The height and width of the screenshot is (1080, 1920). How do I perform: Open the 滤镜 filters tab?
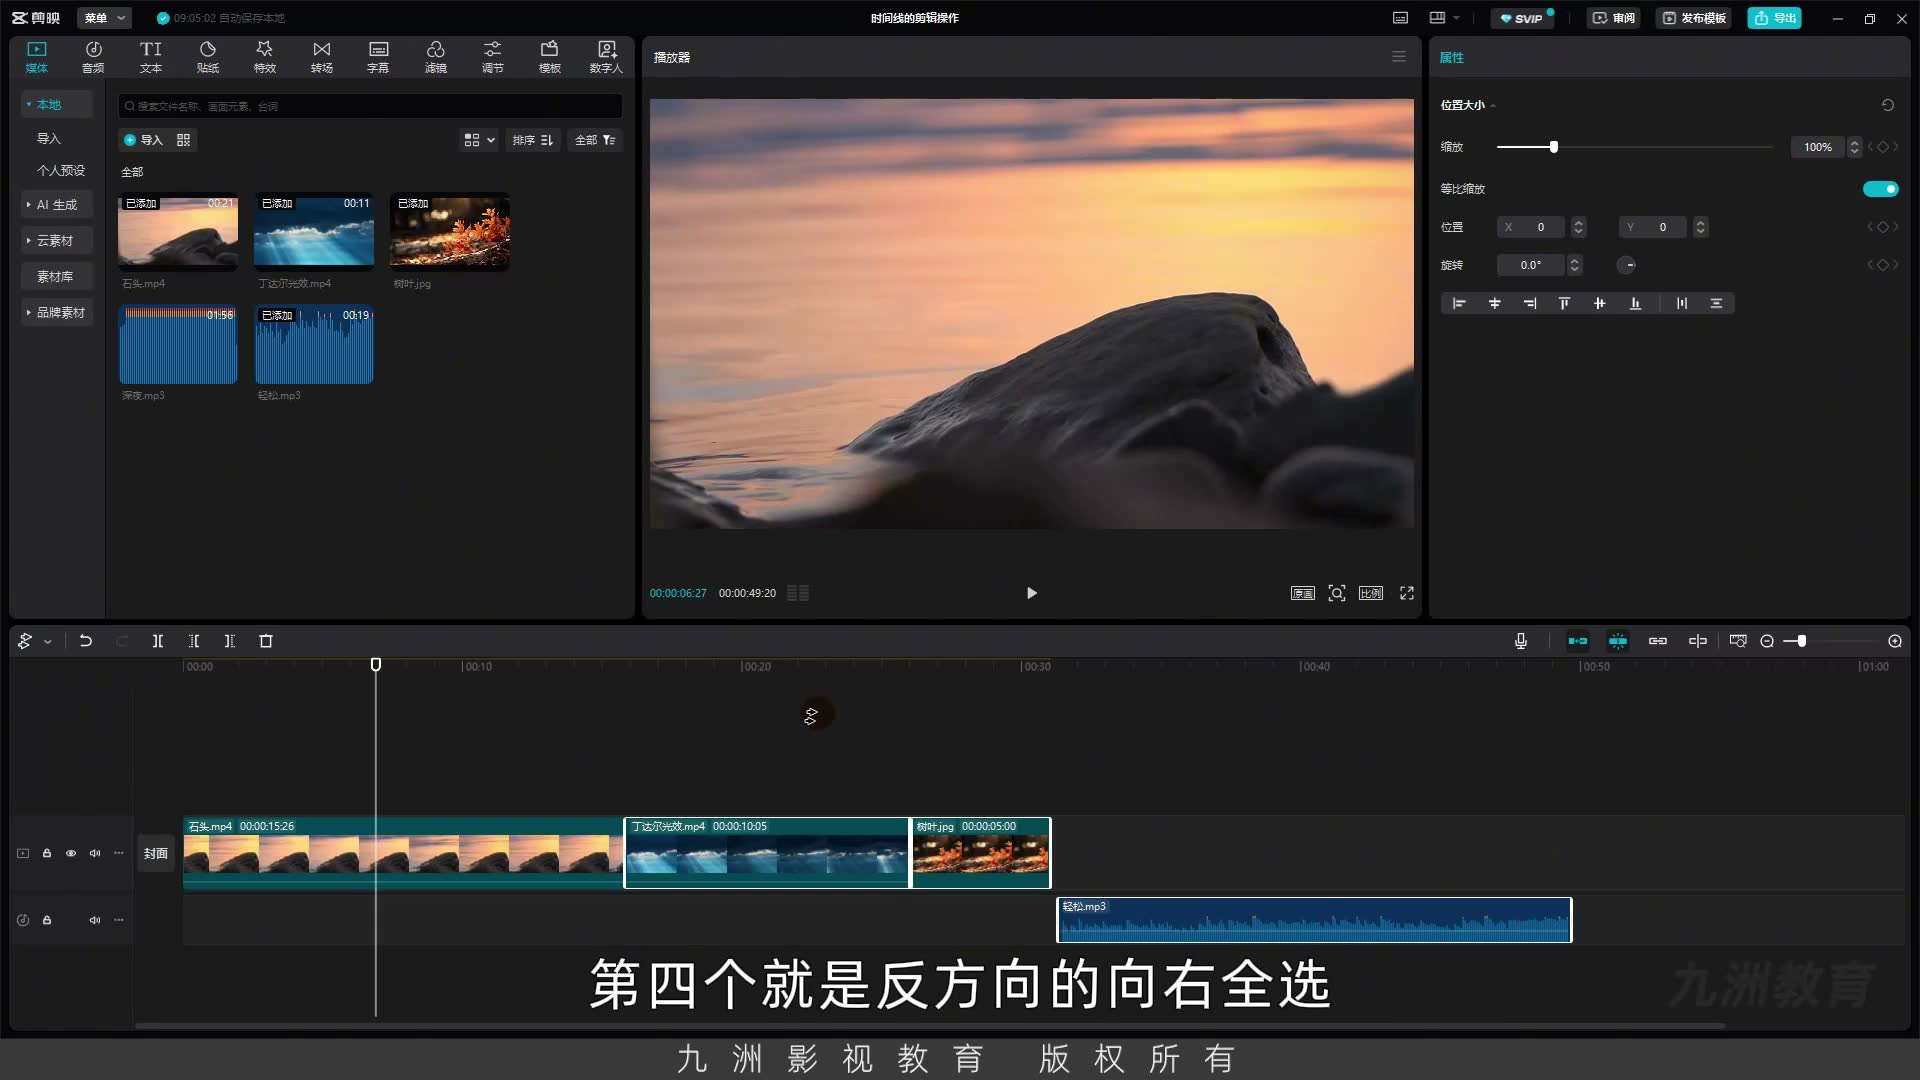[436, 57]
